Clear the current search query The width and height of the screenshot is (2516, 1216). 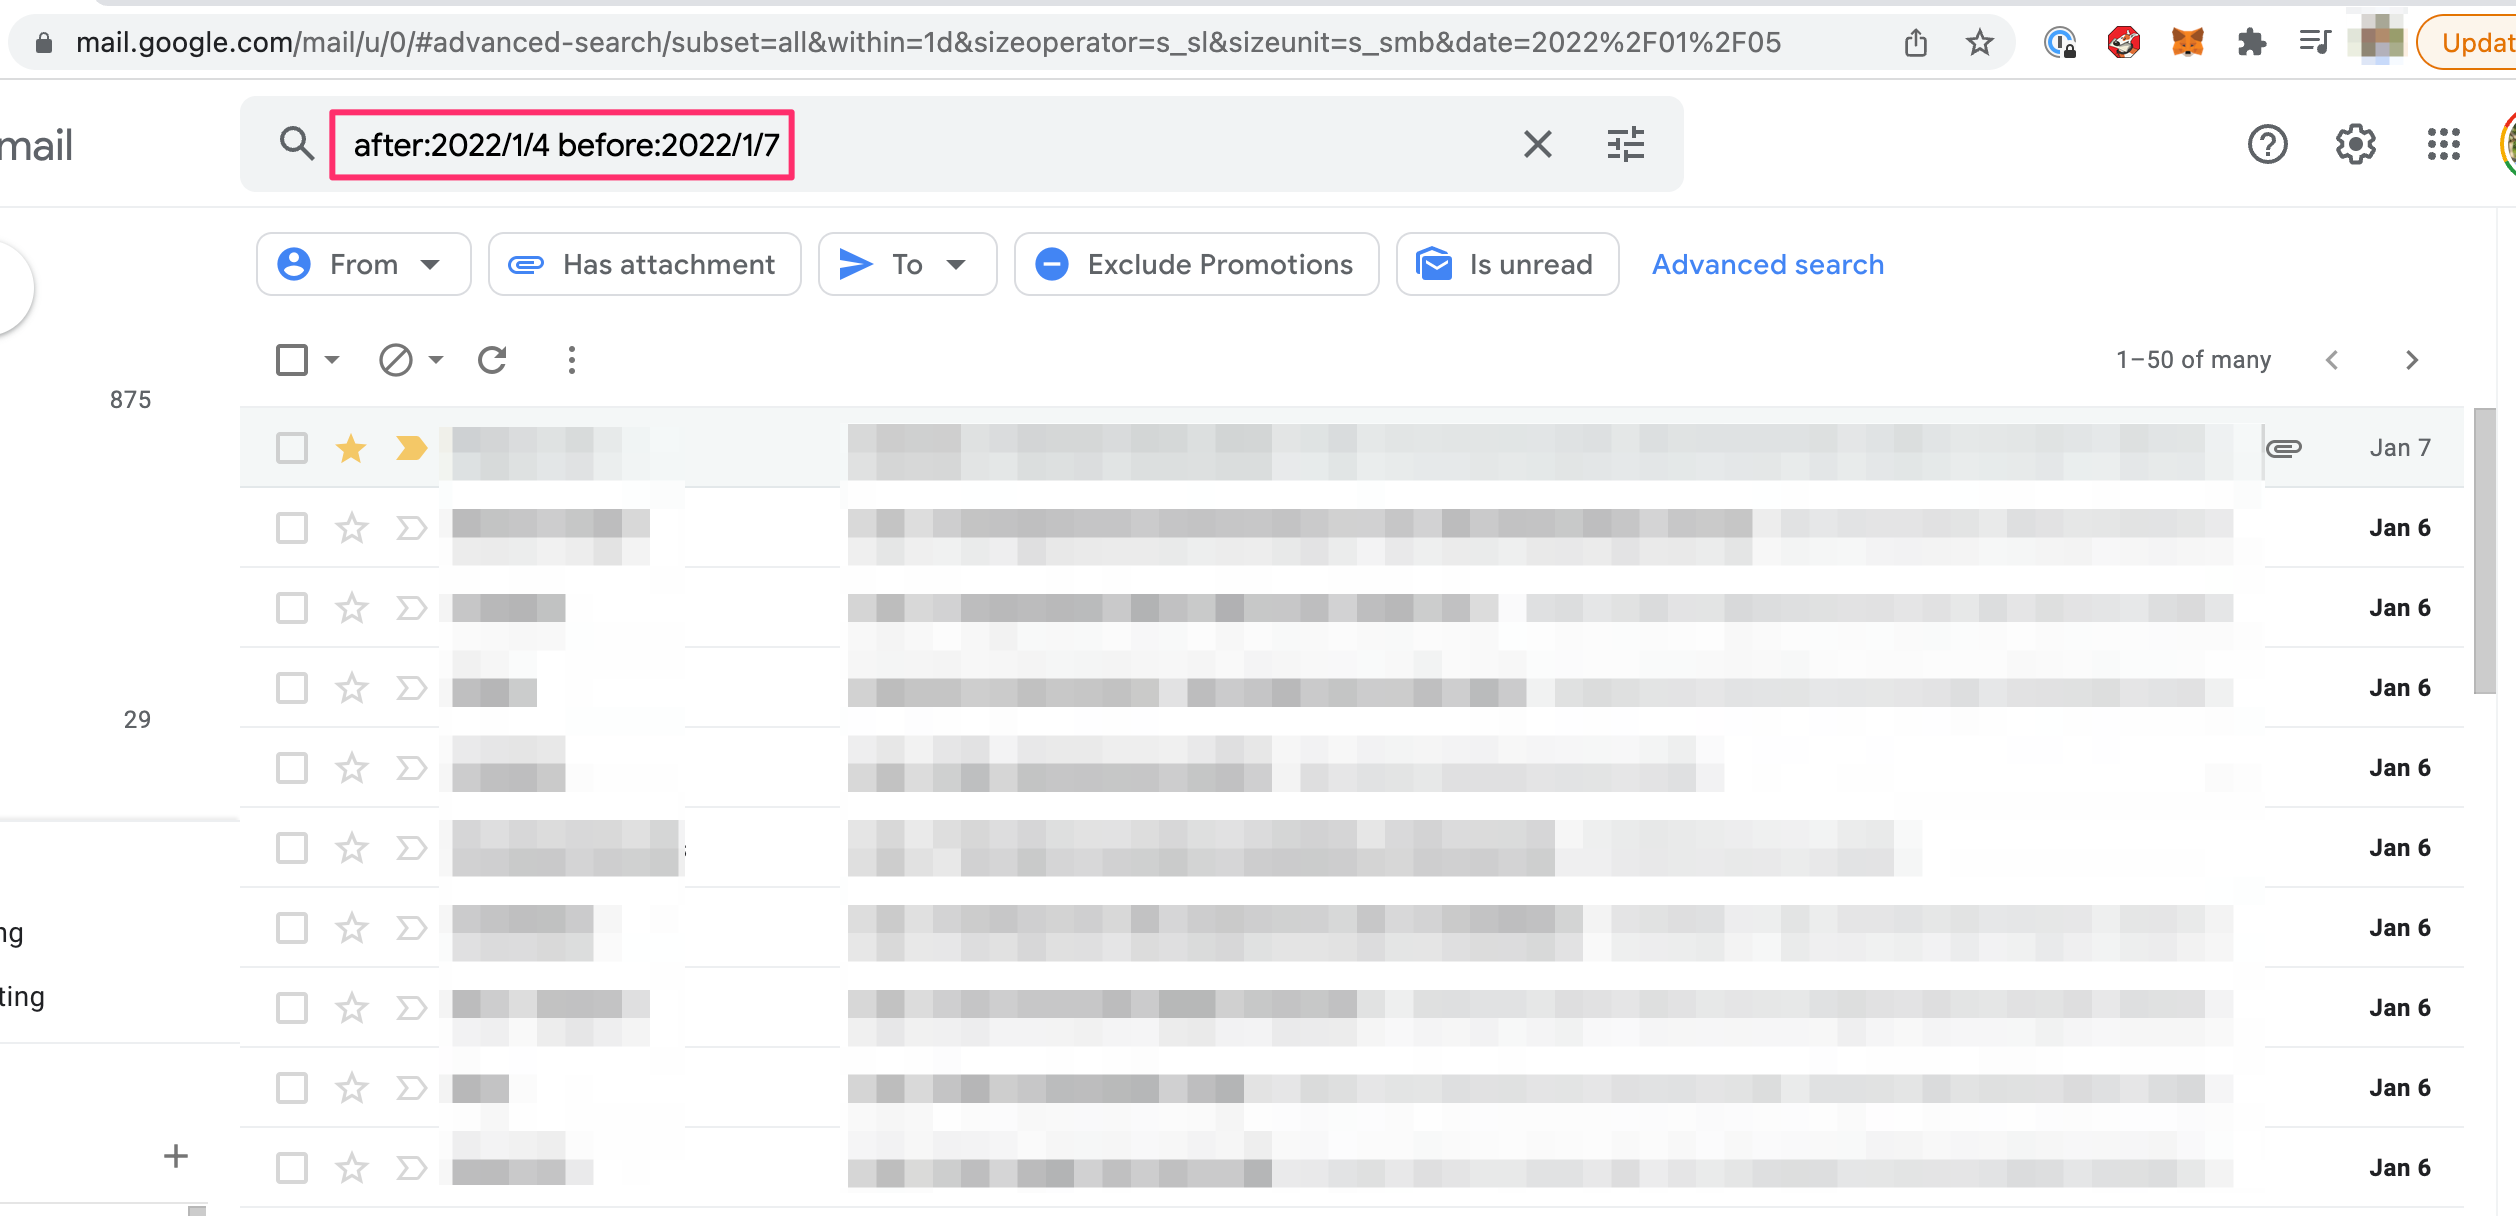pyautogui.click(x=1537, y=144)
